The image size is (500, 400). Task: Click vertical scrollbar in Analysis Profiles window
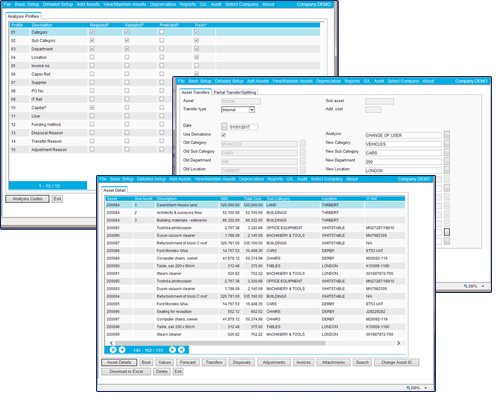click(336, 33)
